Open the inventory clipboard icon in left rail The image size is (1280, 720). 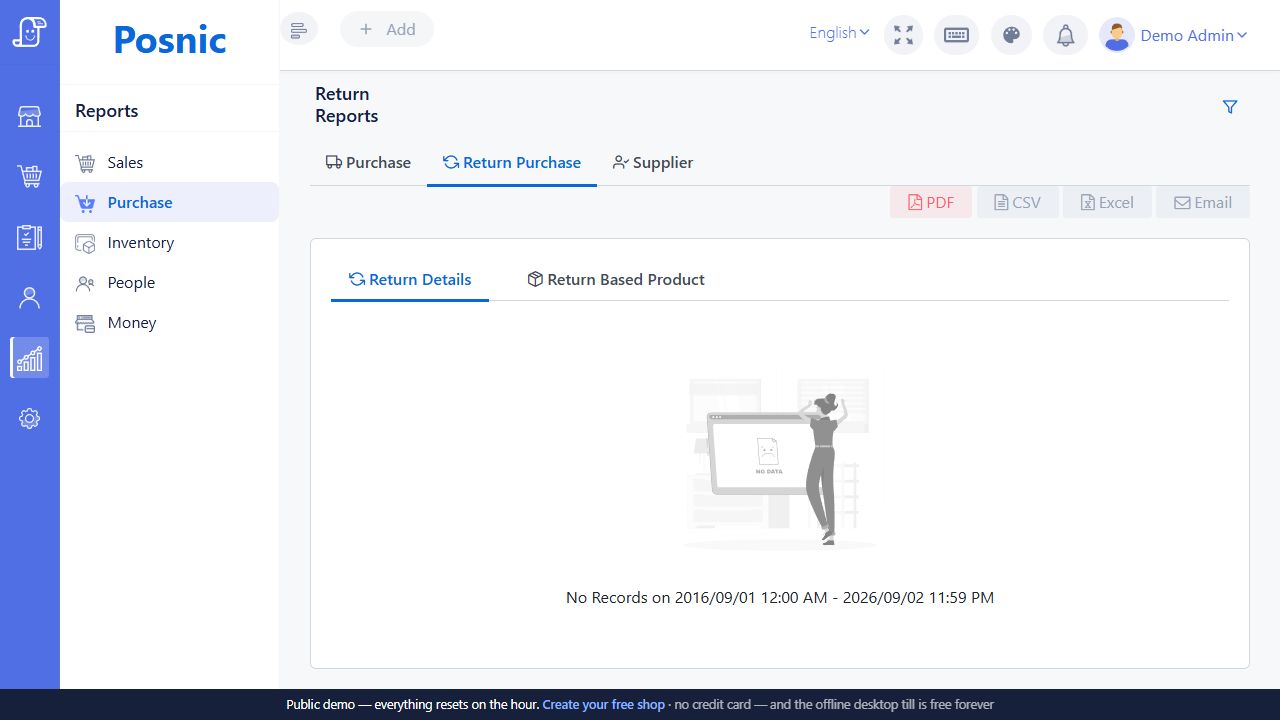click(x=30, y=237)
